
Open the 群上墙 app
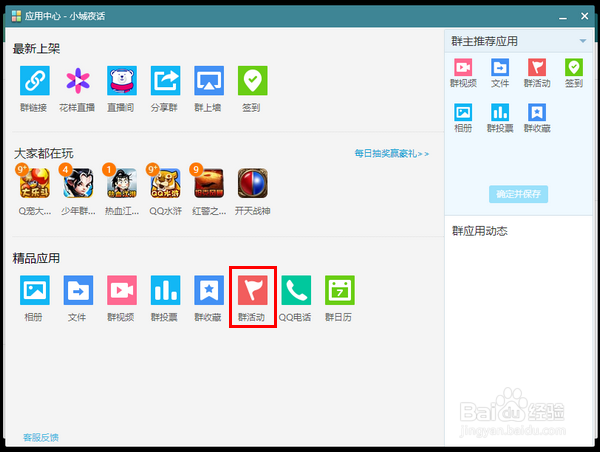pos(209,81)
